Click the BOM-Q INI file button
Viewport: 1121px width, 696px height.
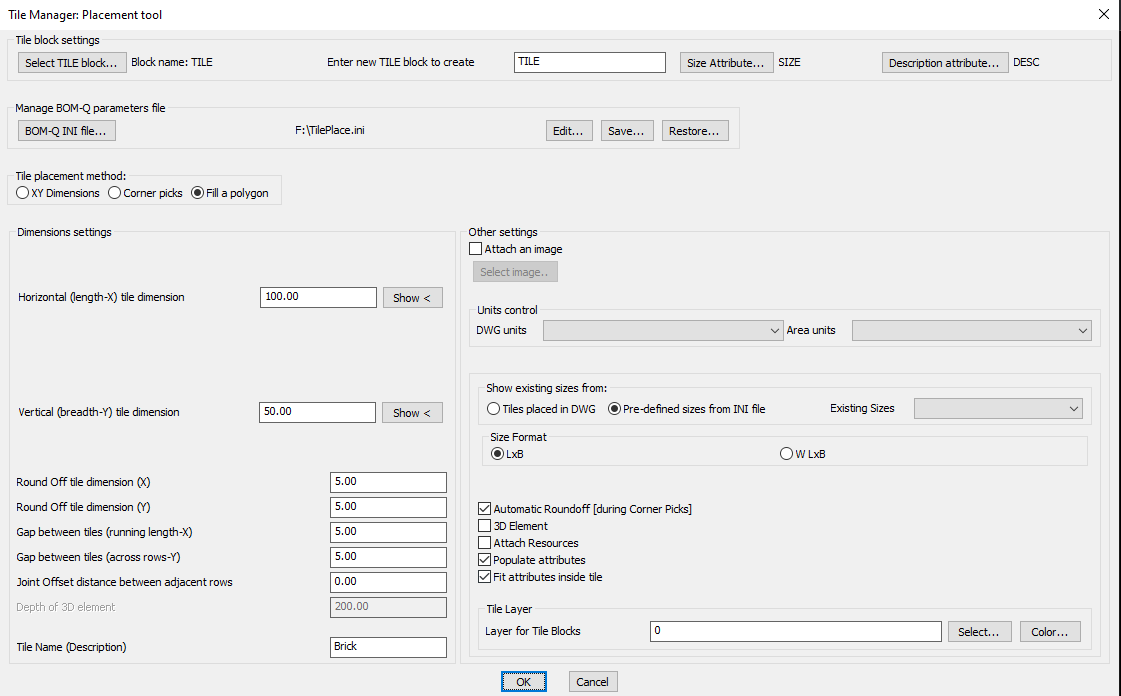66,130
